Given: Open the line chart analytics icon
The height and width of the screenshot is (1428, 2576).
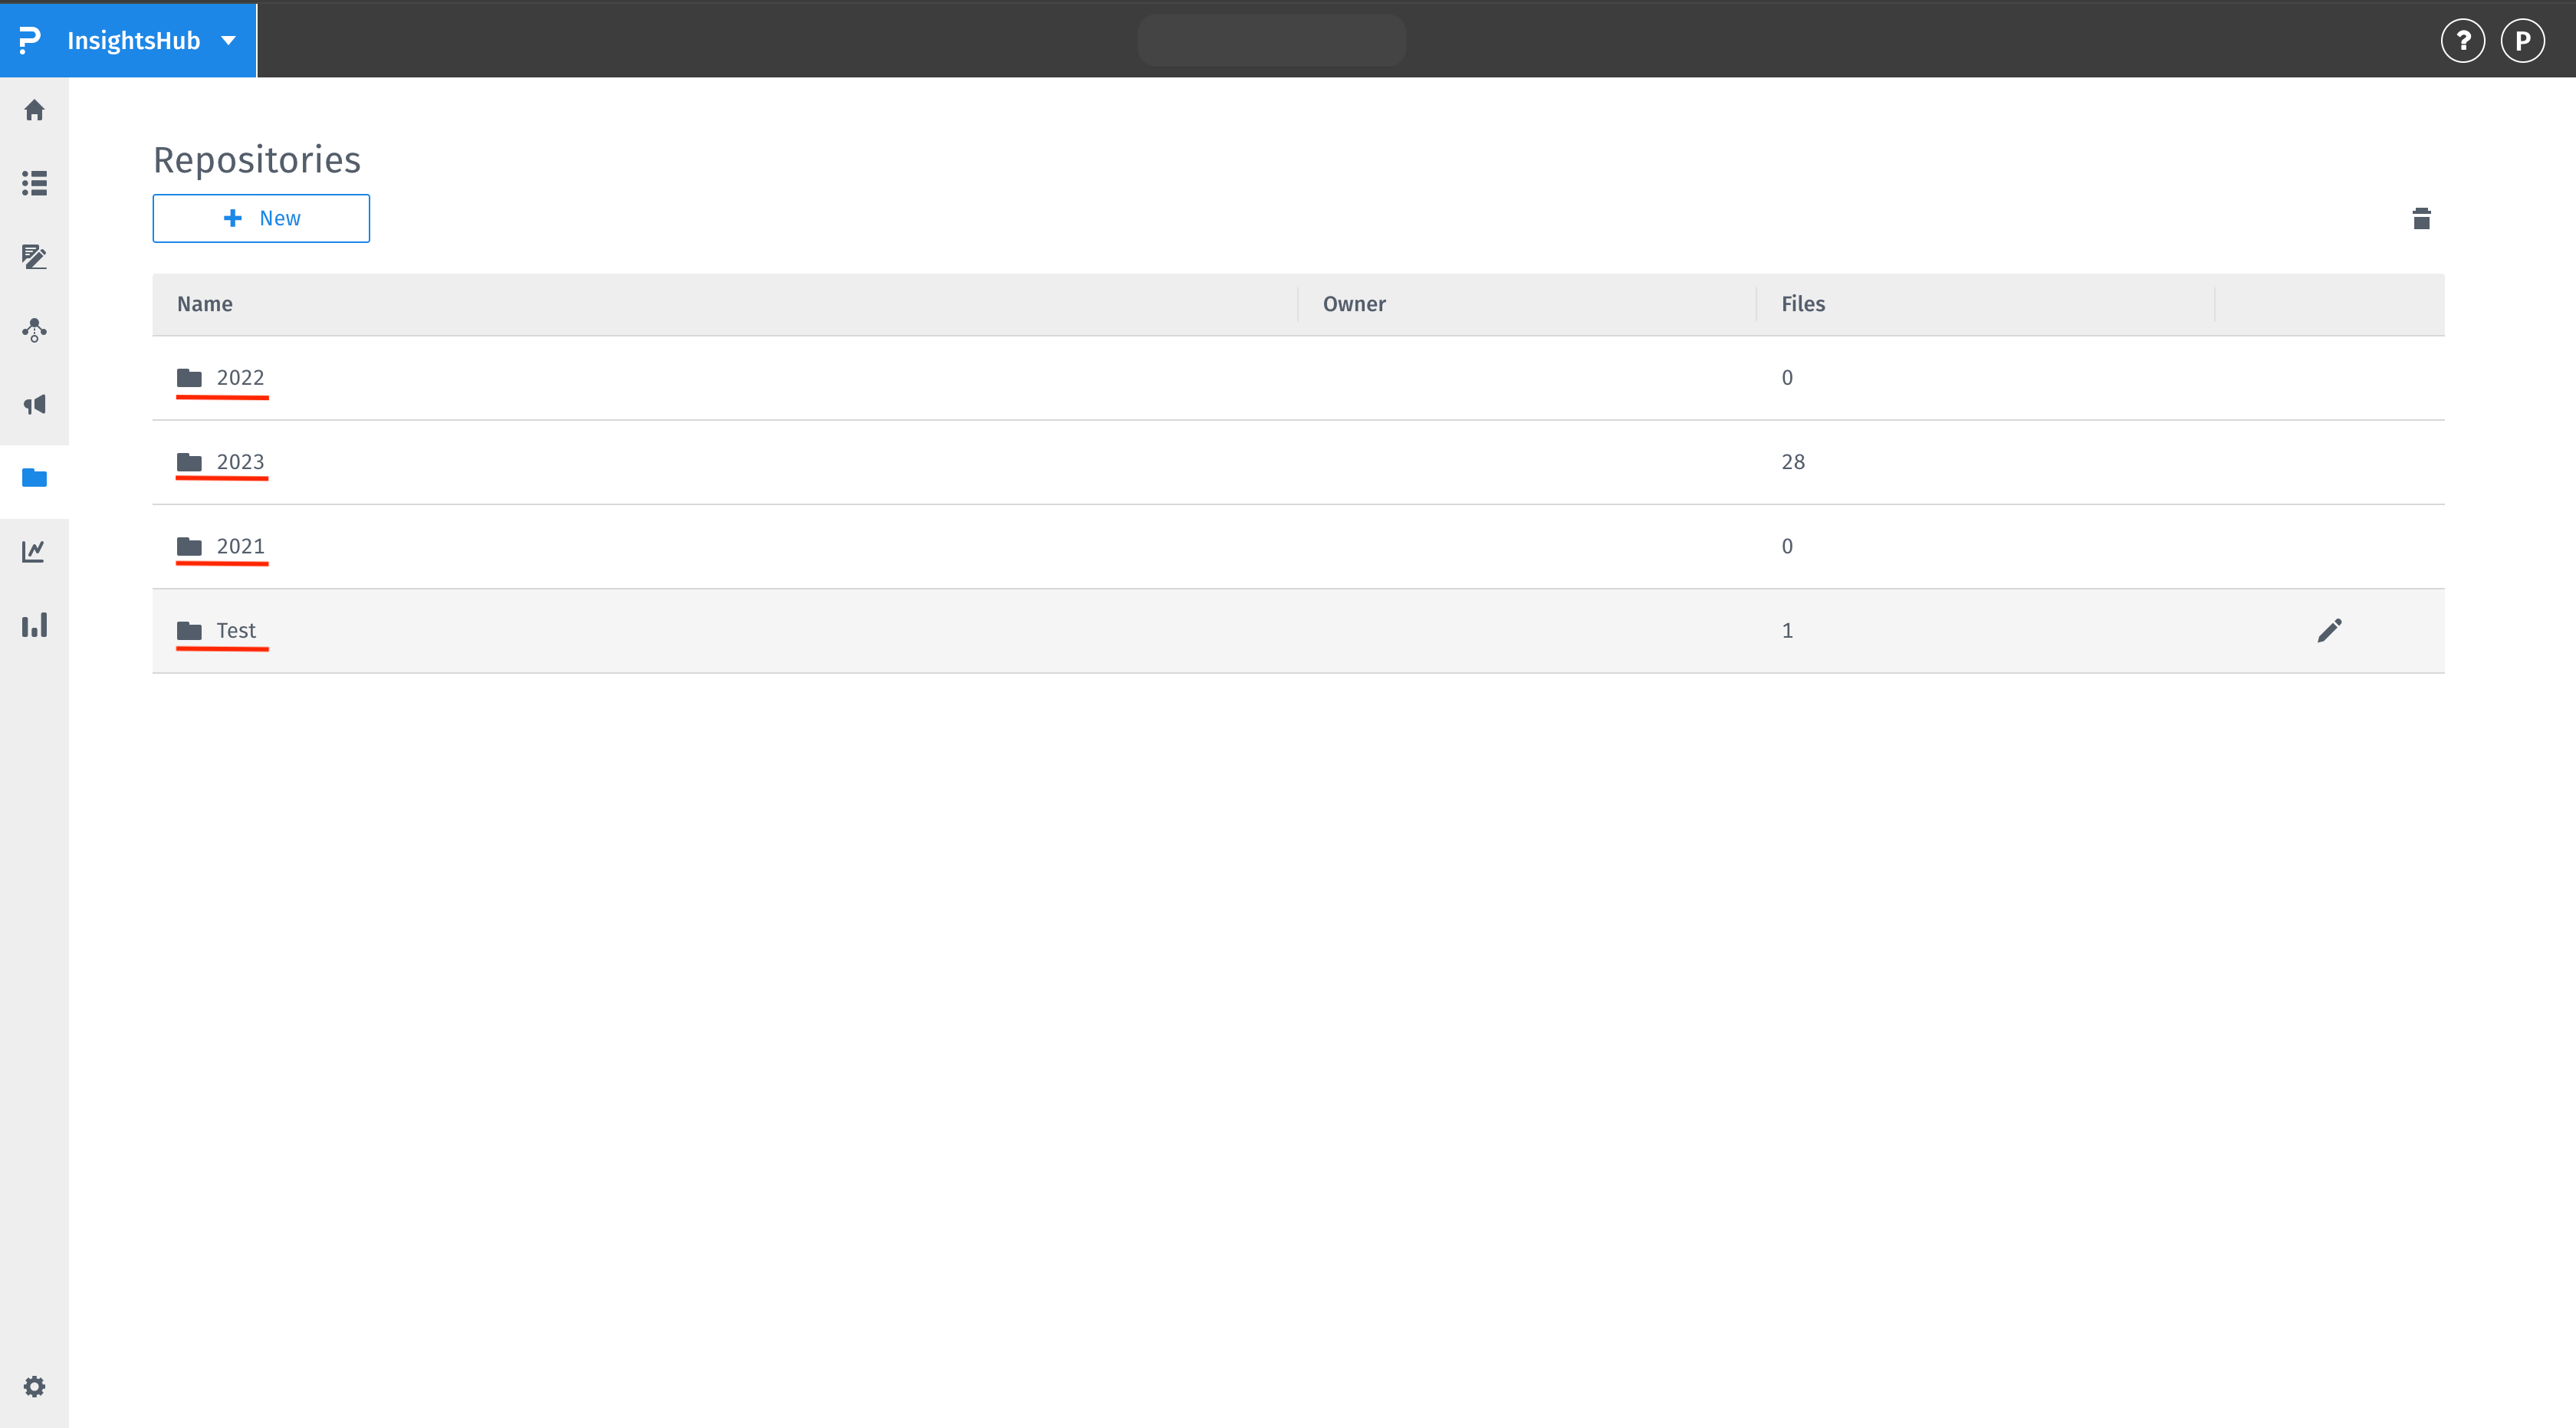Looking at the screenshot, I should [34, 551].
